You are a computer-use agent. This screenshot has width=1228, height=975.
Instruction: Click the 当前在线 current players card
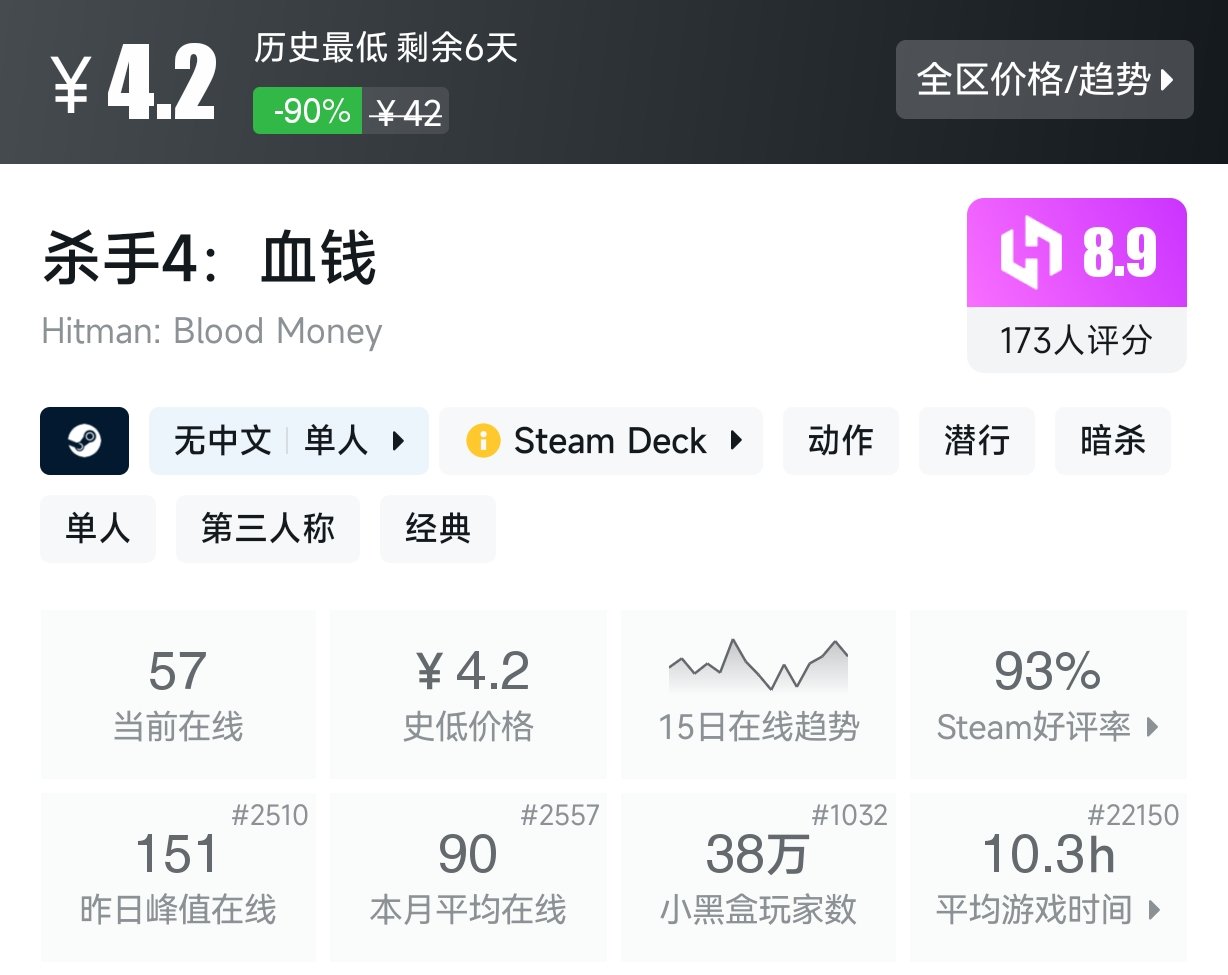click(x=178, y=694)
